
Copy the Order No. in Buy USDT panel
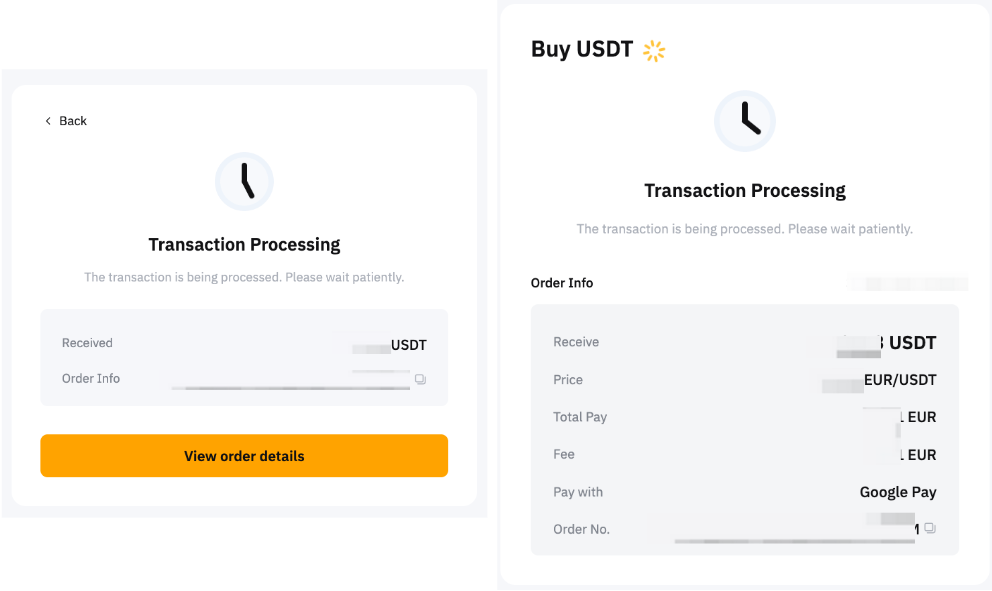click(929, 528)
